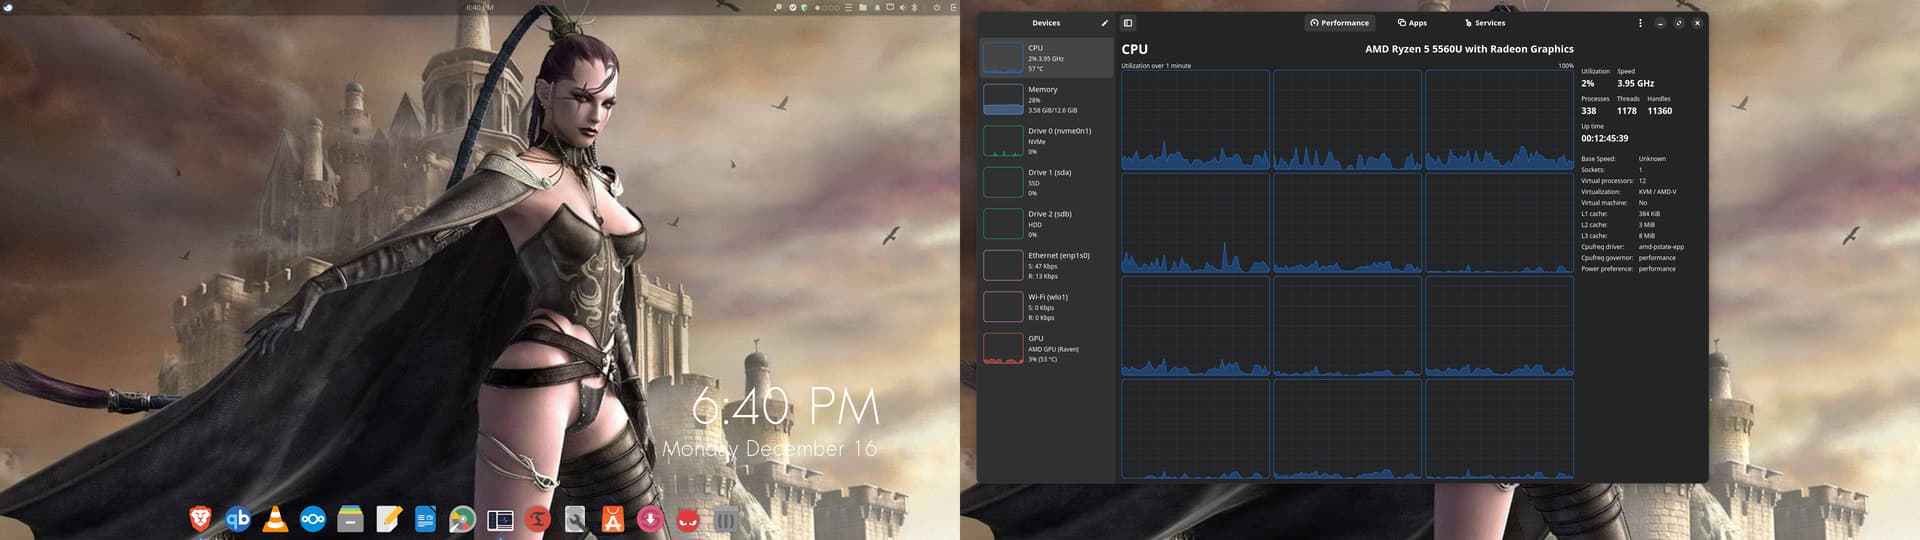Click the power icon in top panel
The height and width of the screenshot is (540, 1920).
click(937, 7)
